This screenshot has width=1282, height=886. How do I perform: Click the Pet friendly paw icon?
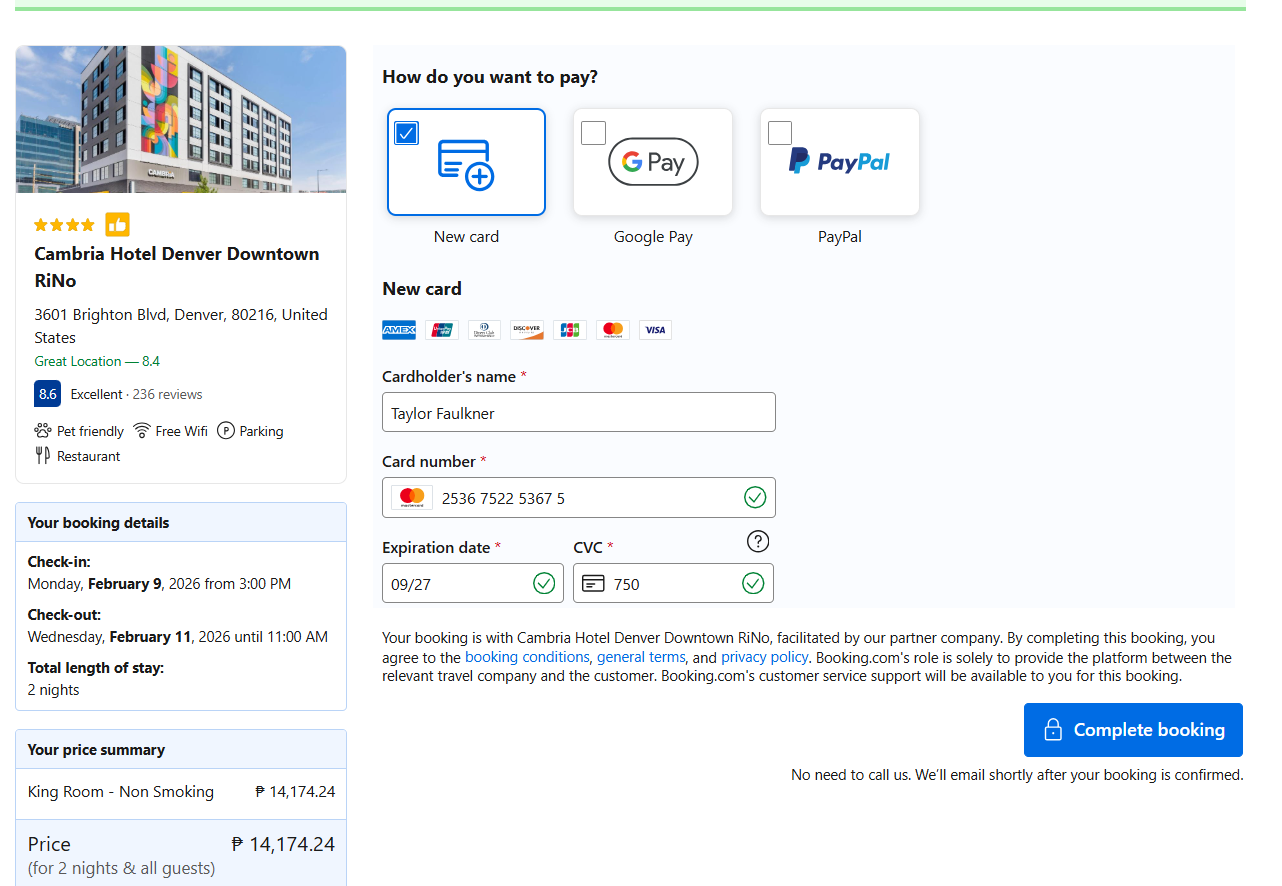point(43,431)
